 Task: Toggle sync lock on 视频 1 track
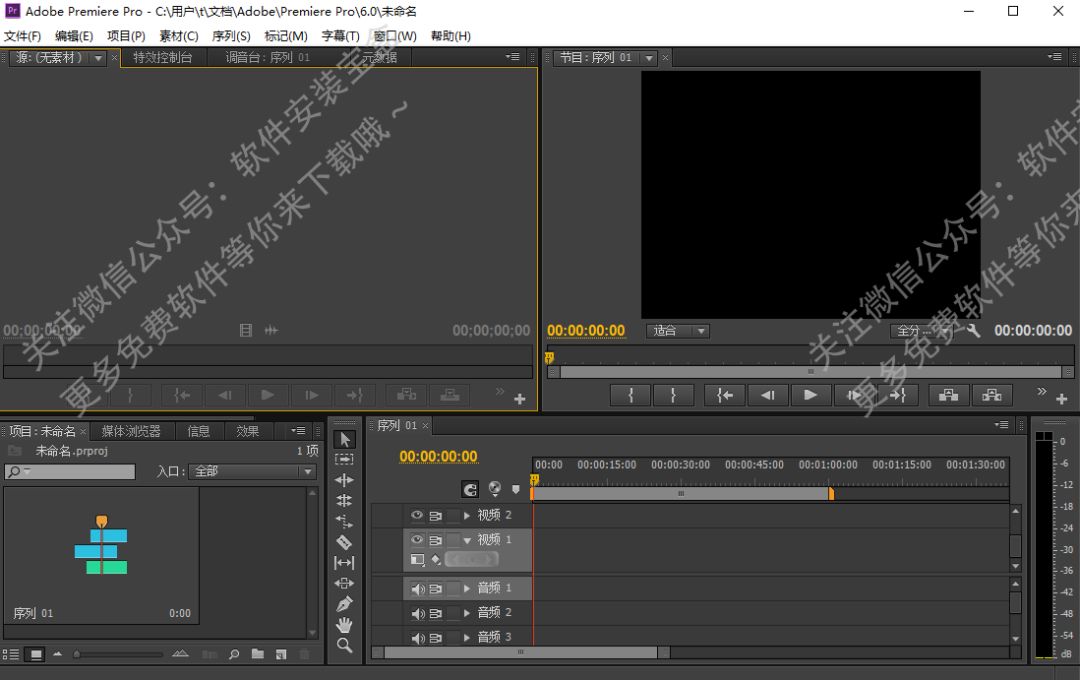[435, 540]
